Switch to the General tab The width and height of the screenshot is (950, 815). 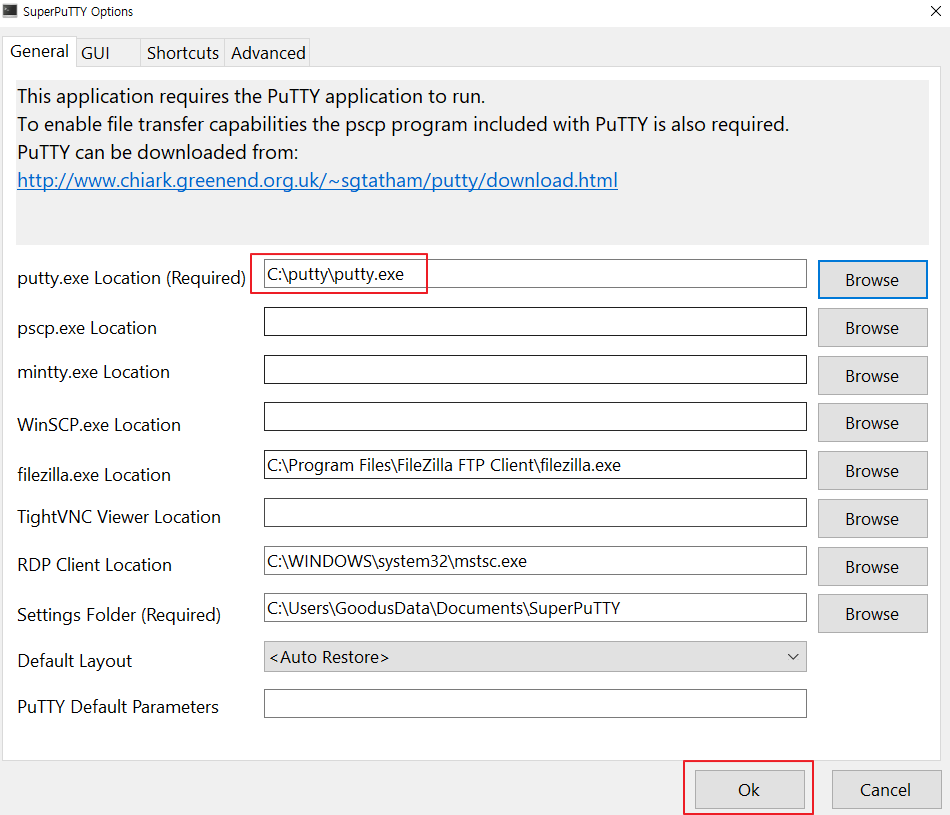coord(39,52)
